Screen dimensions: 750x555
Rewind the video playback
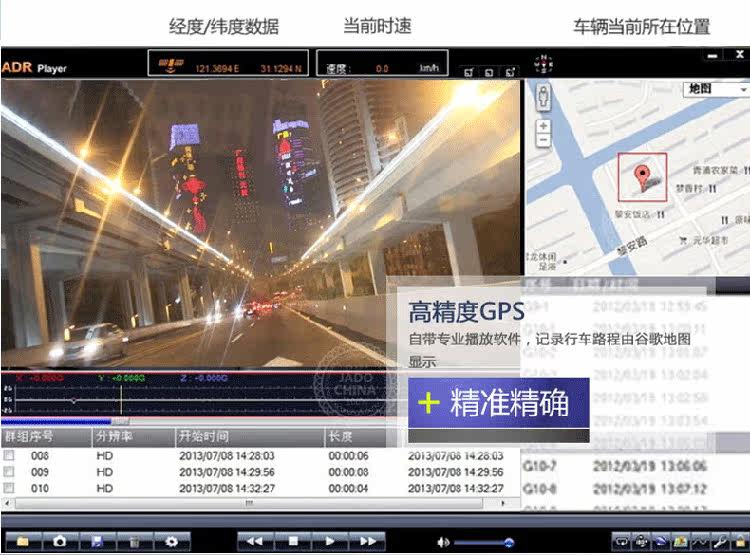click(x=255, y=541)
